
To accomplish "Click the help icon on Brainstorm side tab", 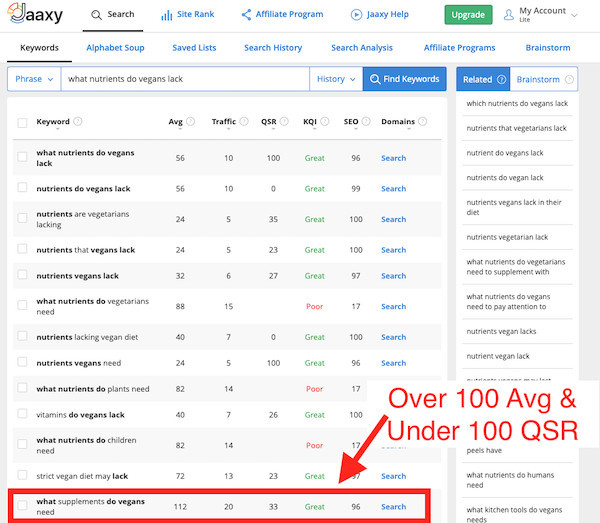I will tap(569, 79).
